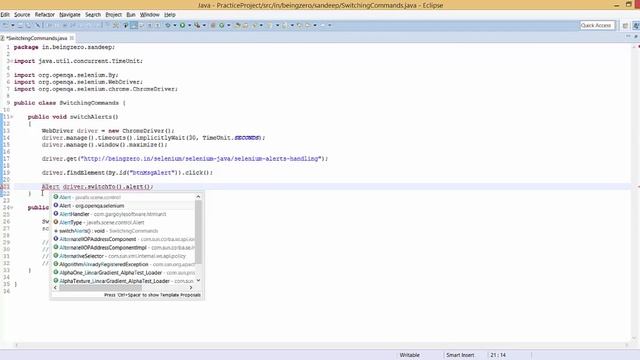Open Debug configurations dropdown arrow
Image resolution: width=640 pixels, height=360 pixels.
click(175, 25)
